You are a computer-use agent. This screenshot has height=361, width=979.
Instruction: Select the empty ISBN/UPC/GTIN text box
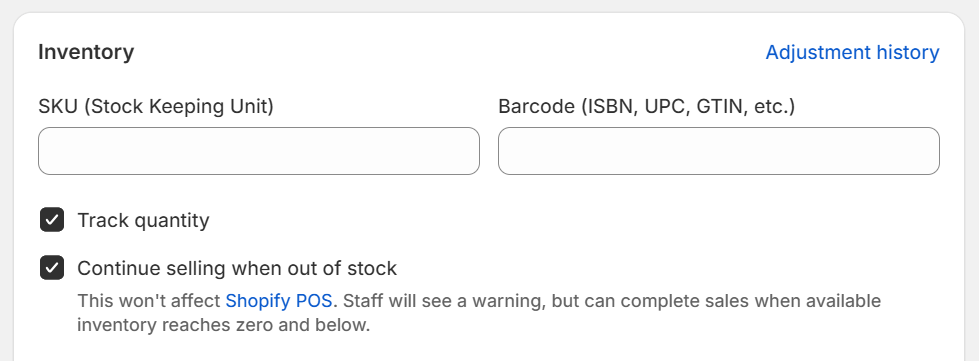pyautogui.click(x=719, y=151)
